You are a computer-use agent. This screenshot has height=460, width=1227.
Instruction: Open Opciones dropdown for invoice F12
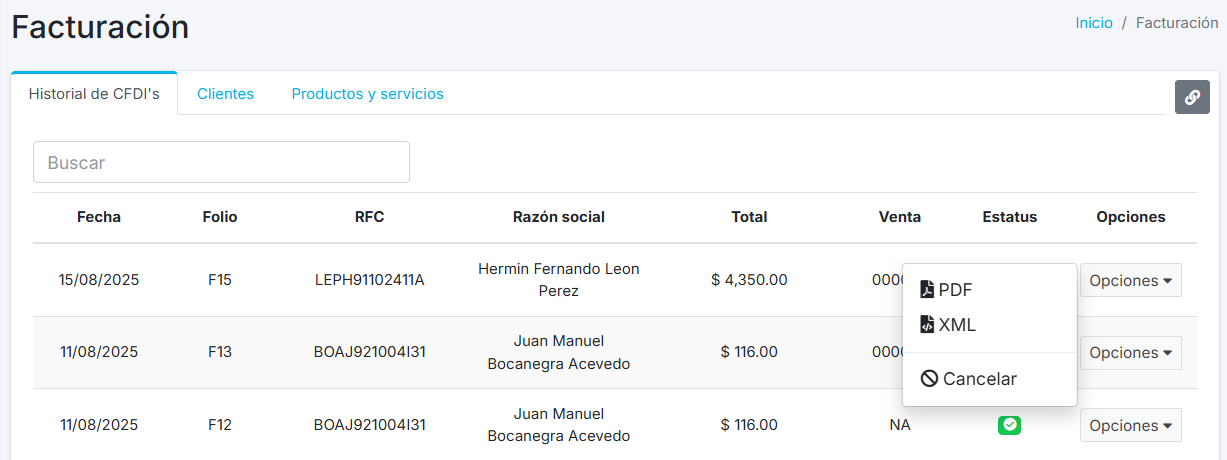coord(1130,425)
